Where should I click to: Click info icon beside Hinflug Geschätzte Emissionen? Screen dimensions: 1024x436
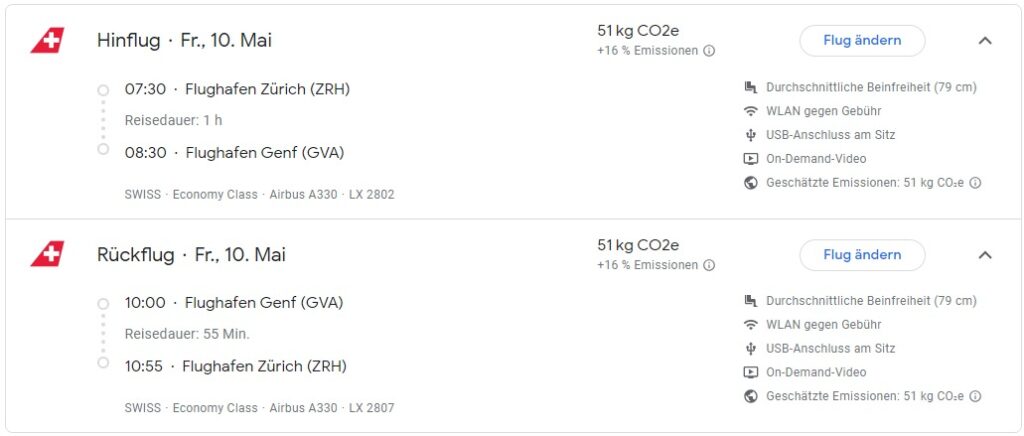point(975,183)
